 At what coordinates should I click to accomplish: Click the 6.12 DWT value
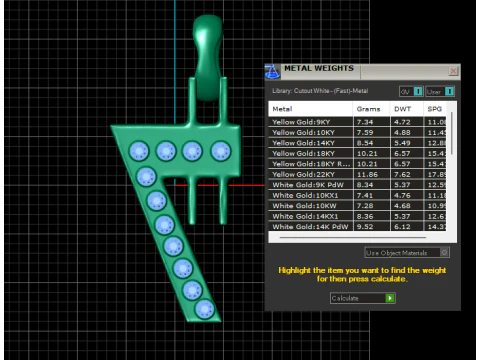402,227
